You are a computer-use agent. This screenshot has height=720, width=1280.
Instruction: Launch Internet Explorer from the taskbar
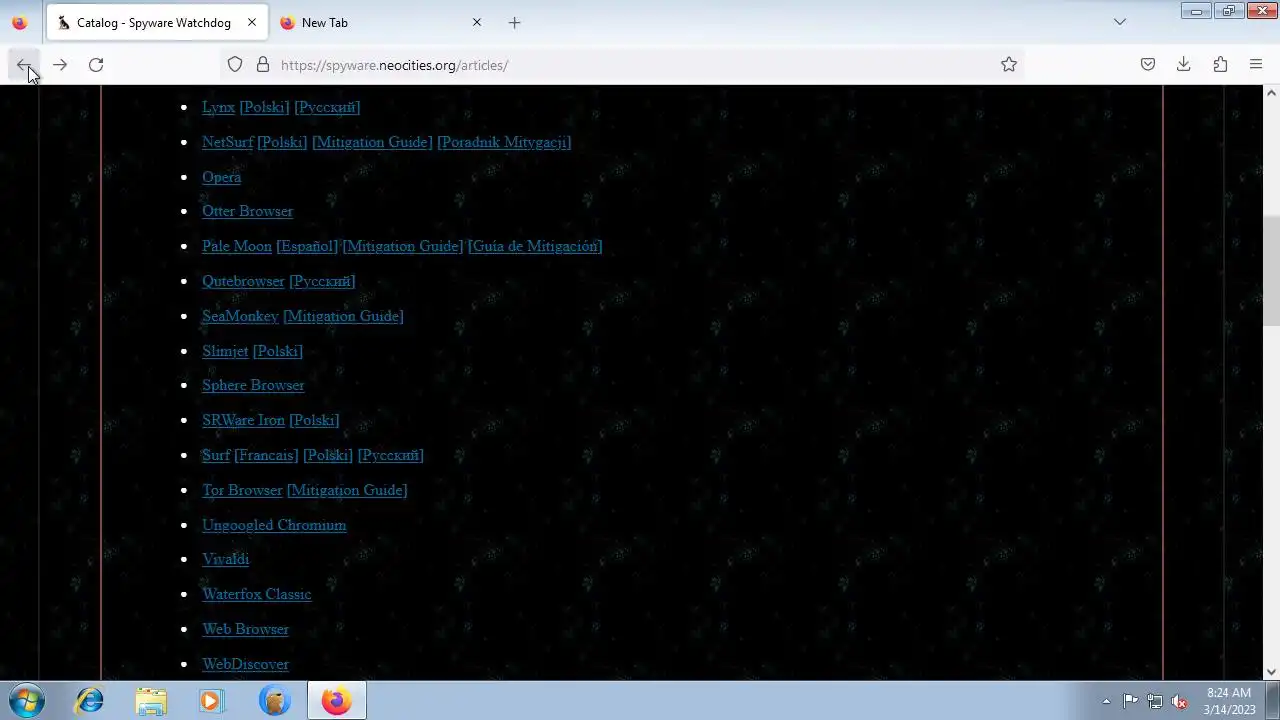click(x=90, y=701)
